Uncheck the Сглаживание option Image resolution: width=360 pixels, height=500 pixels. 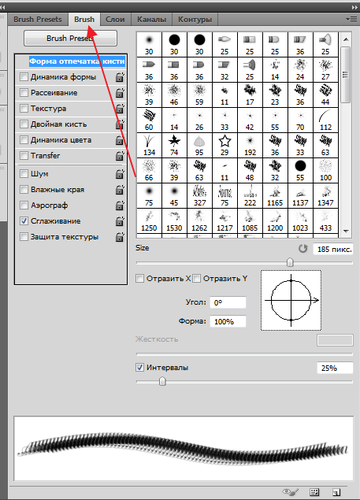click(x=24, y=221)
